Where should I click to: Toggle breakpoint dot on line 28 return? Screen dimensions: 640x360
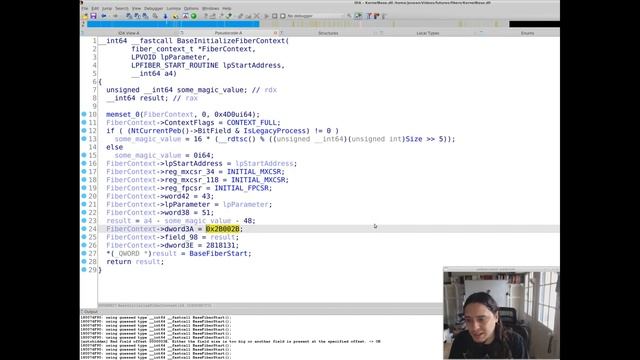[84, 261]
